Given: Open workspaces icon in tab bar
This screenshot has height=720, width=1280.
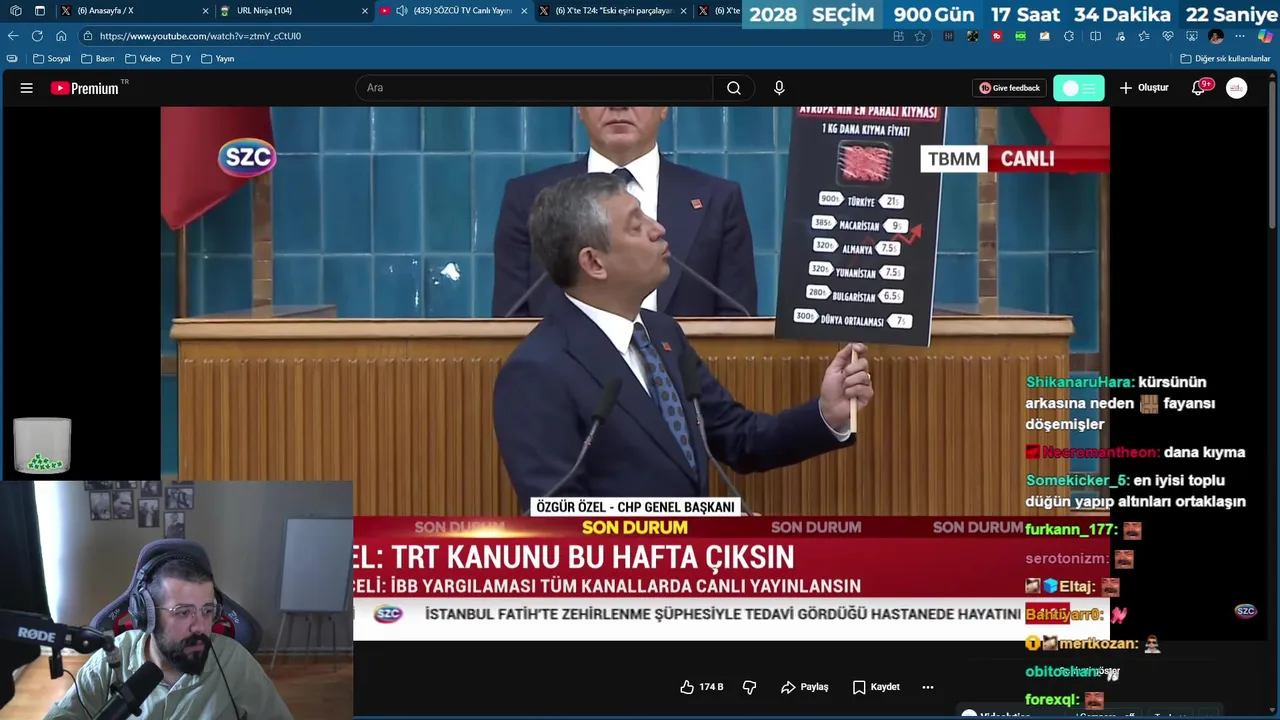Looking at the screenshot, I should coord(15,11).
